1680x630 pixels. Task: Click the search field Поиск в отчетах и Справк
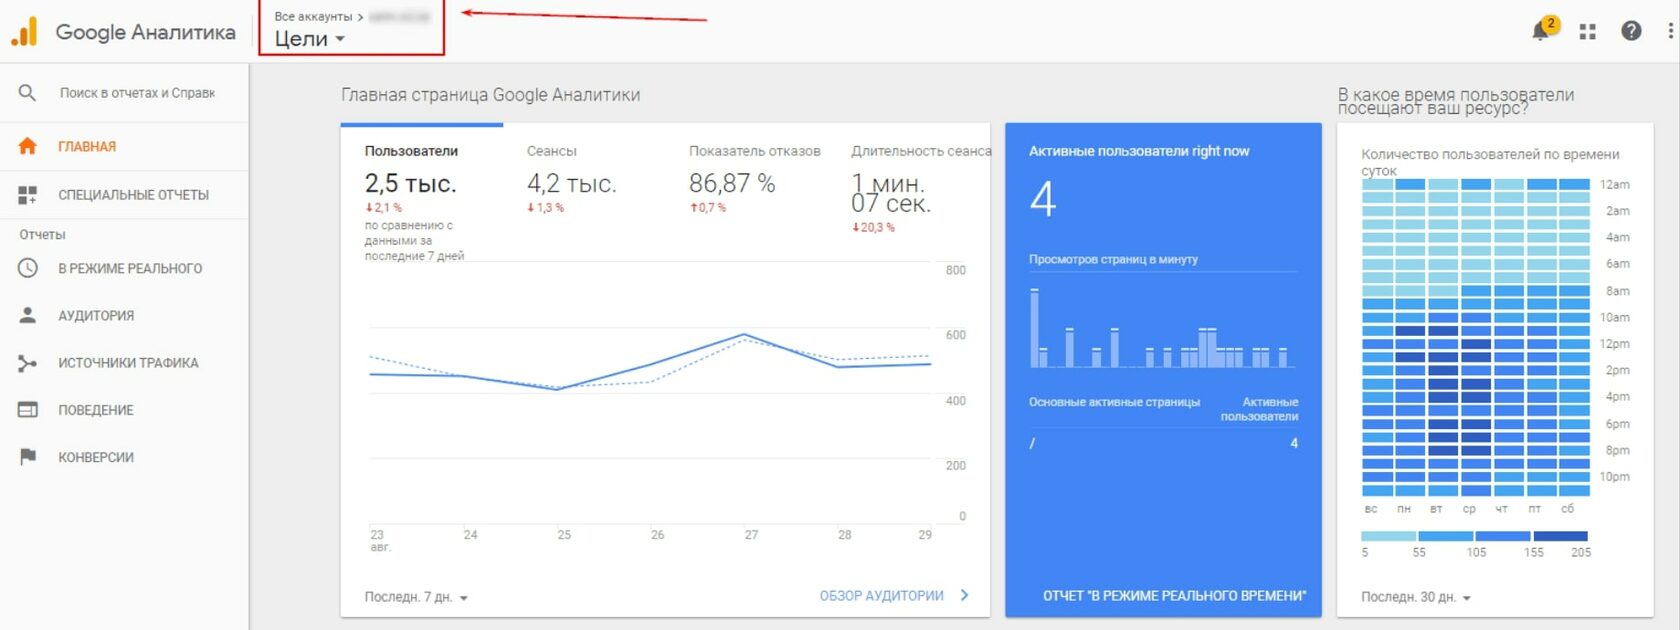[137, 93]
